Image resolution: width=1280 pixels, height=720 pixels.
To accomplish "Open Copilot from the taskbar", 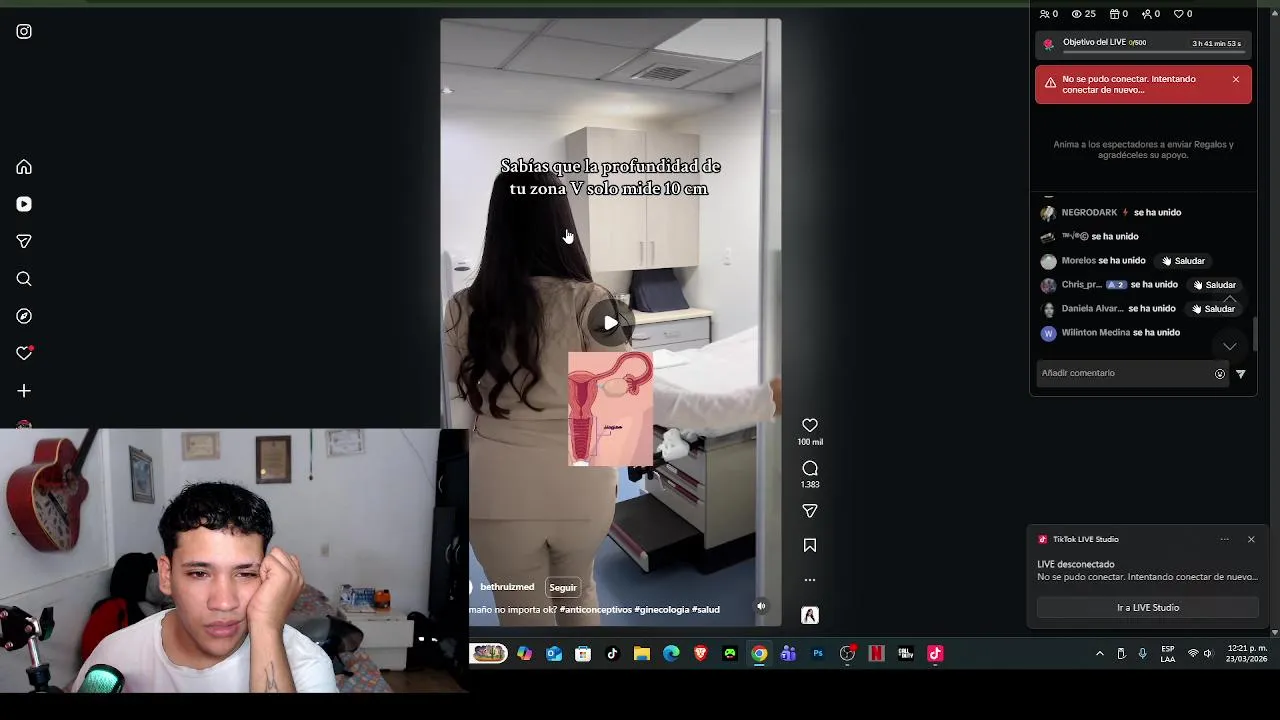I will pos(524,654).
